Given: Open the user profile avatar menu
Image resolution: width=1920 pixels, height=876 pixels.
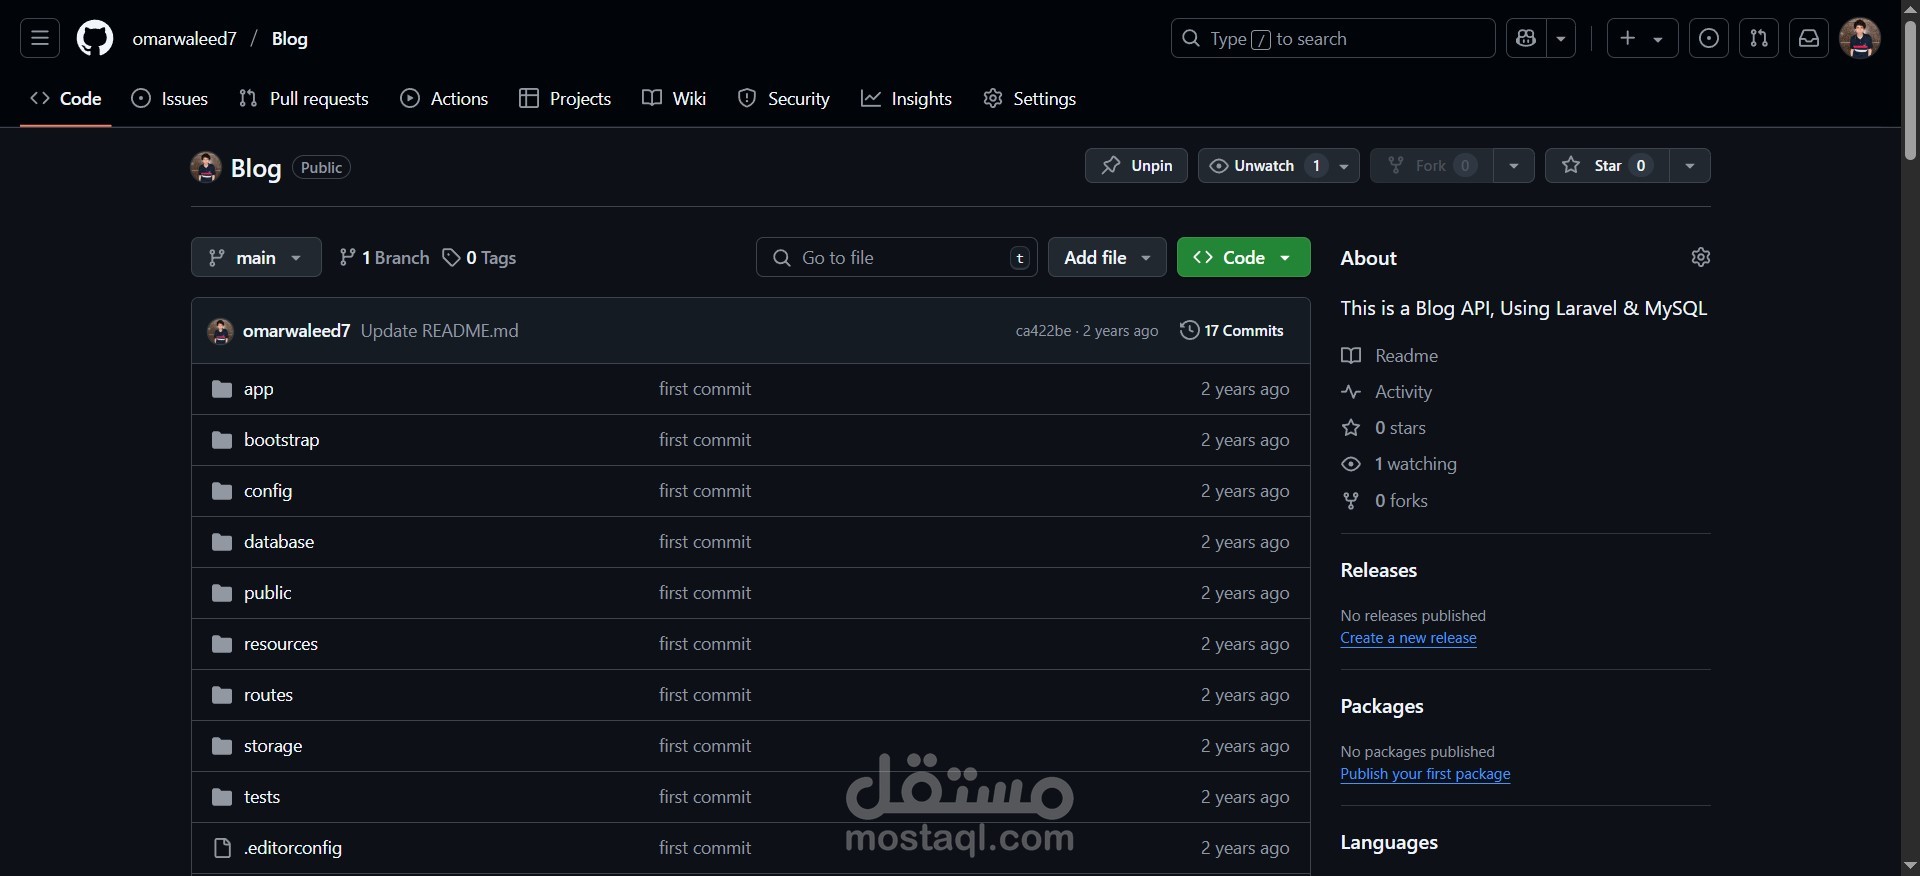Looking at the screenshot, I should (x=1860, y=39).
